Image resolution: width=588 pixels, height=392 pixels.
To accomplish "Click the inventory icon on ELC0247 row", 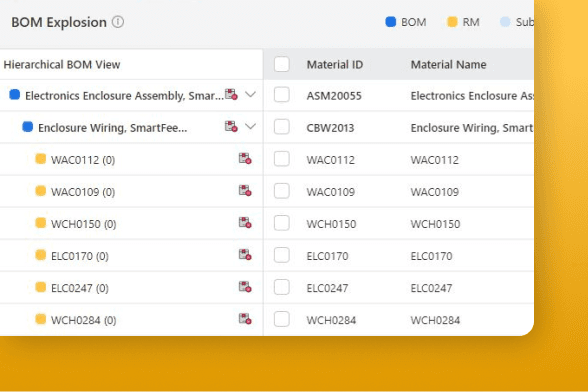I will coord(245,287).
